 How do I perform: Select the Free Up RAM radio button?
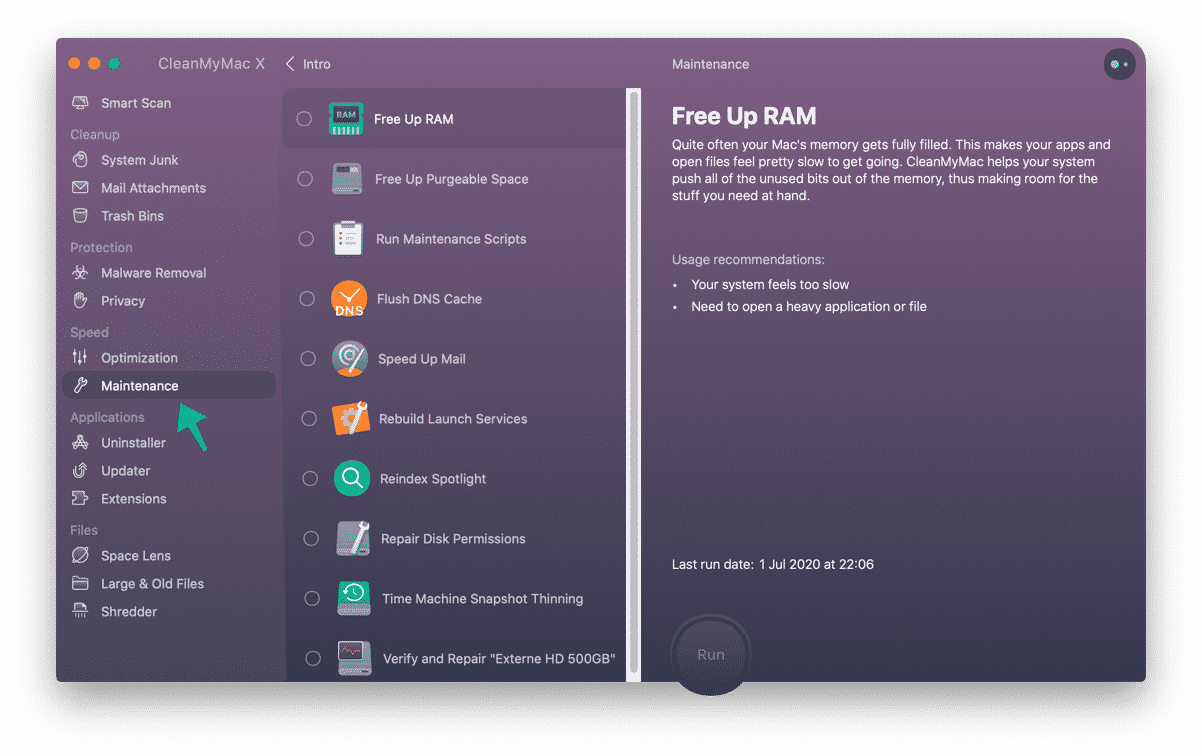pyautogui.click(x=304, y=119)
